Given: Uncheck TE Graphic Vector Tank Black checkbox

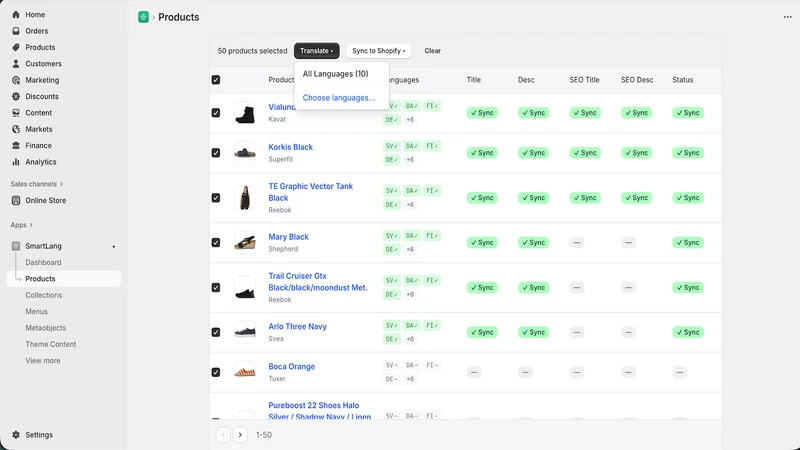Looking at the screenshot, I should pyautogui.click(x=216, y=197).
